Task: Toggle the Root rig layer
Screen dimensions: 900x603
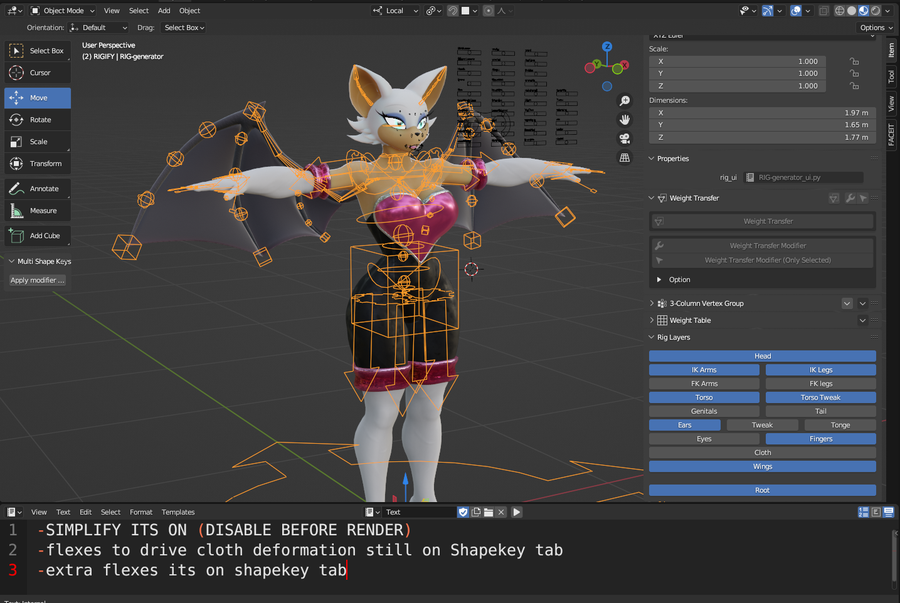Action: click(x=762, y=490)
